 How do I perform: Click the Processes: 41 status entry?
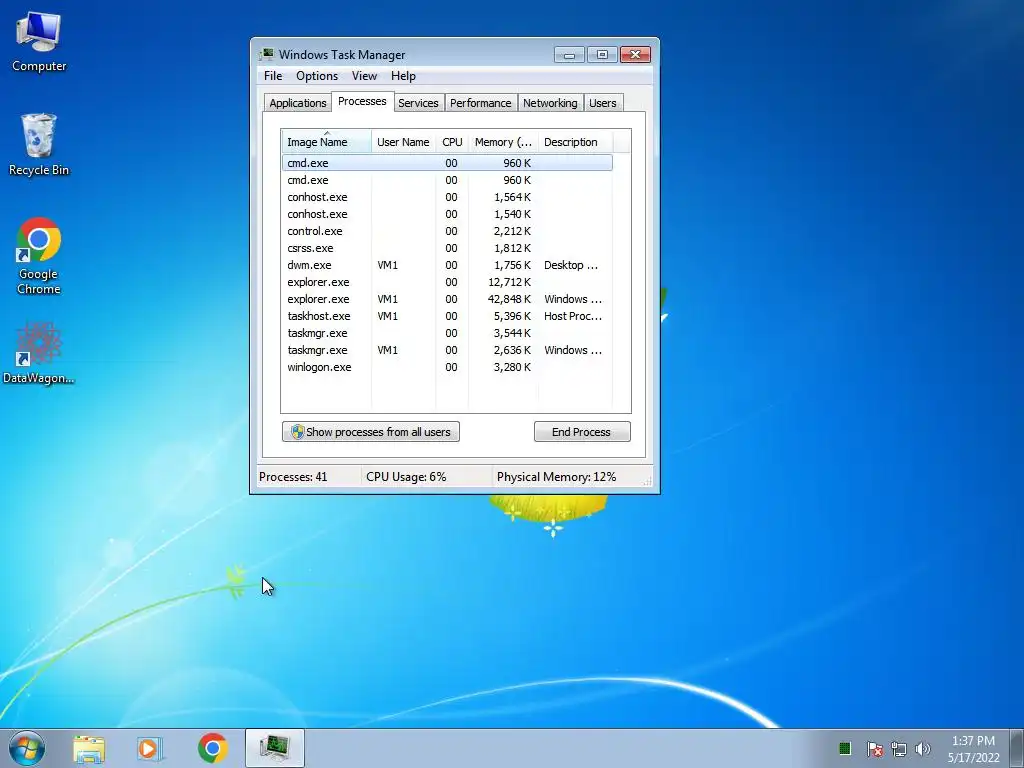click(x=293, y=477)
